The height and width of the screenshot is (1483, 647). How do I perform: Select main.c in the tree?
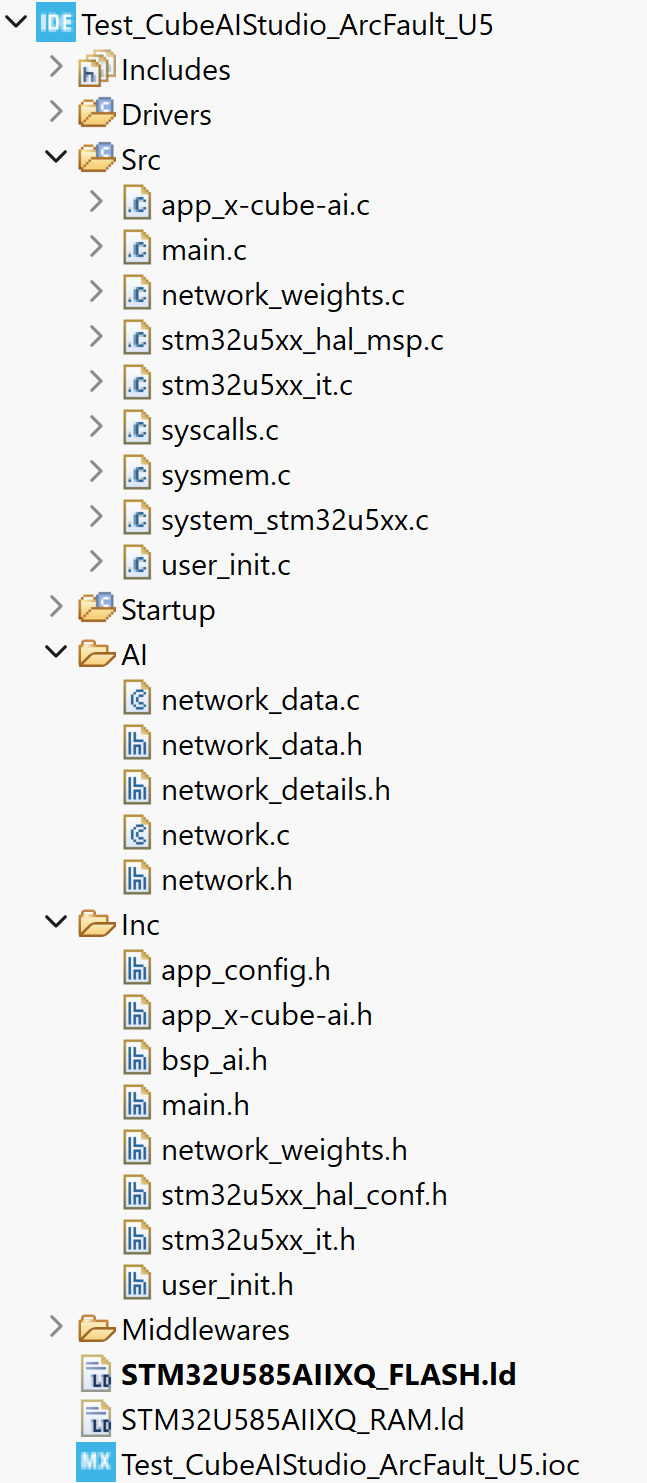tap(204, 250)
